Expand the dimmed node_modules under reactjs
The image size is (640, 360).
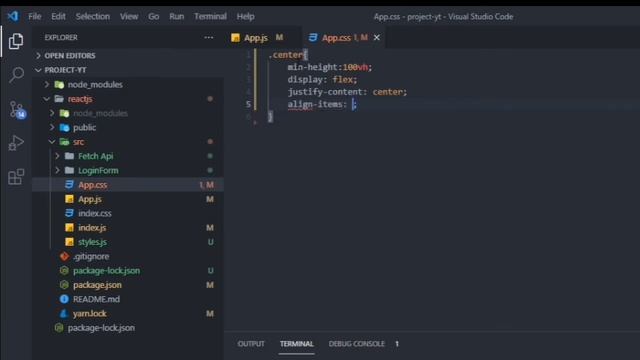coord(52,113)
